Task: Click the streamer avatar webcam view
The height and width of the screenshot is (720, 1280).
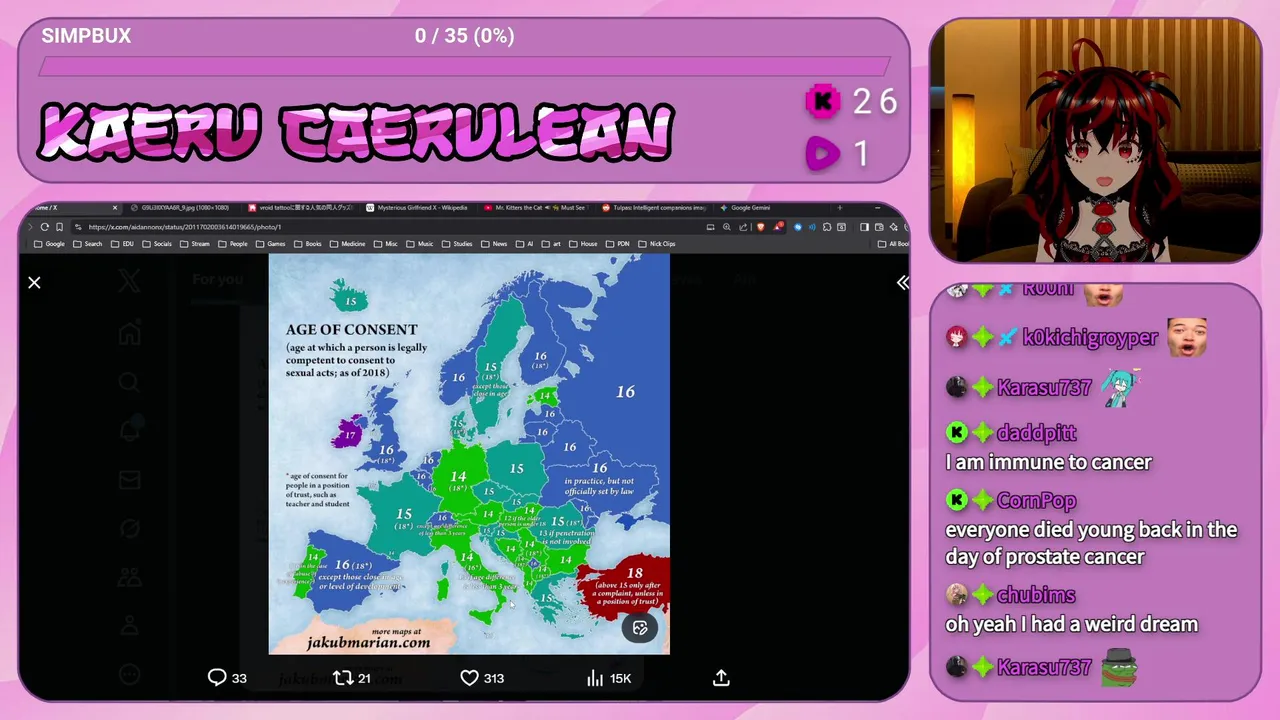Action: click(1096, 140)
